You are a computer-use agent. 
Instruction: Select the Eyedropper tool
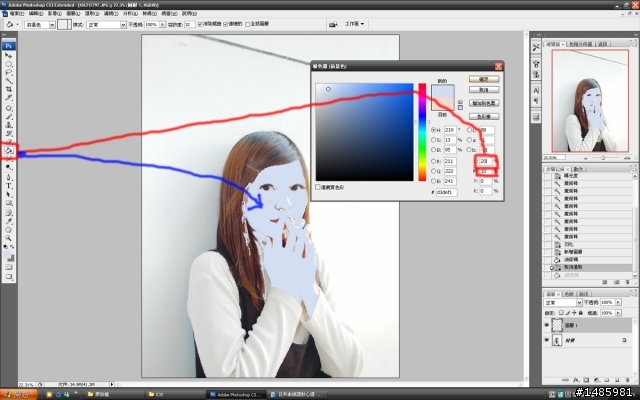point(8,221)
